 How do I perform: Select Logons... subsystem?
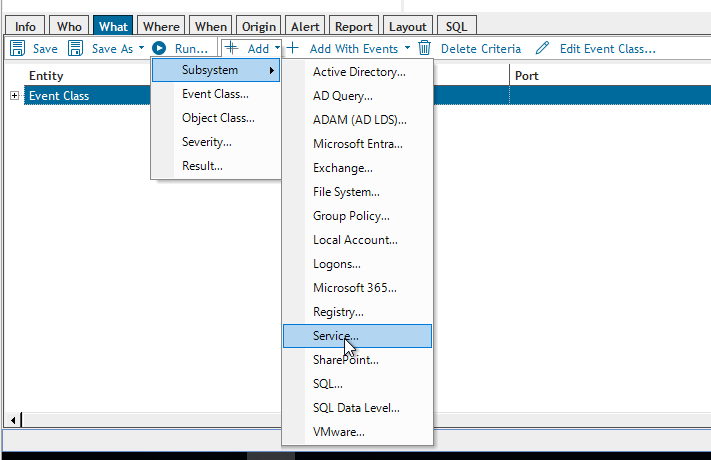[357, 264]
